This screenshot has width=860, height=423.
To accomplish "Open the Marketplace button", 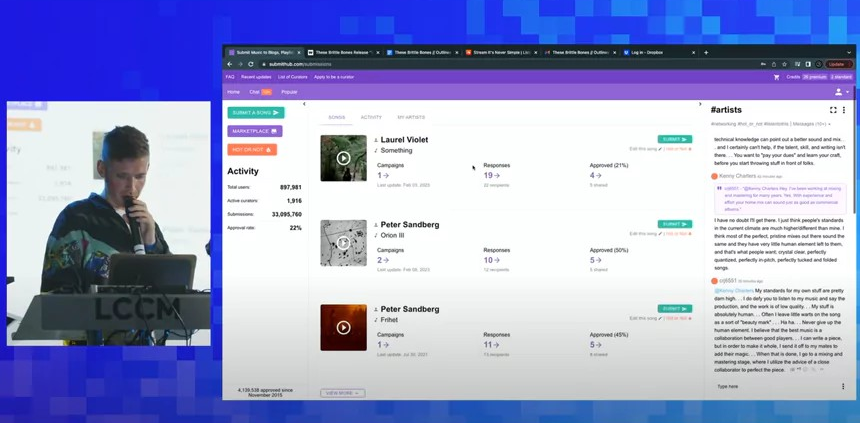I will (255, 131).
